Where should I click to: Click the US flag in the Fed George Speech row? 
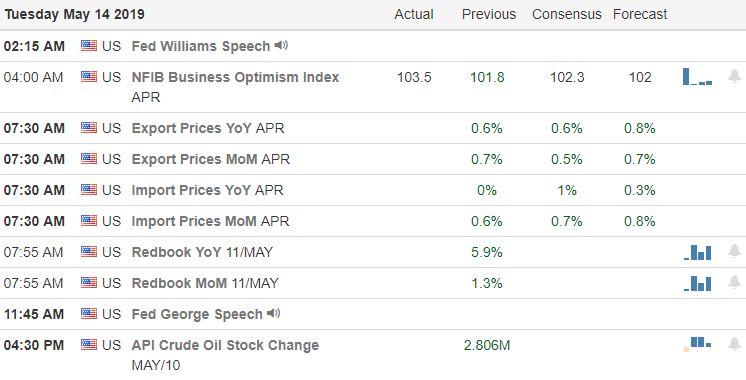(x=88, y=313)
